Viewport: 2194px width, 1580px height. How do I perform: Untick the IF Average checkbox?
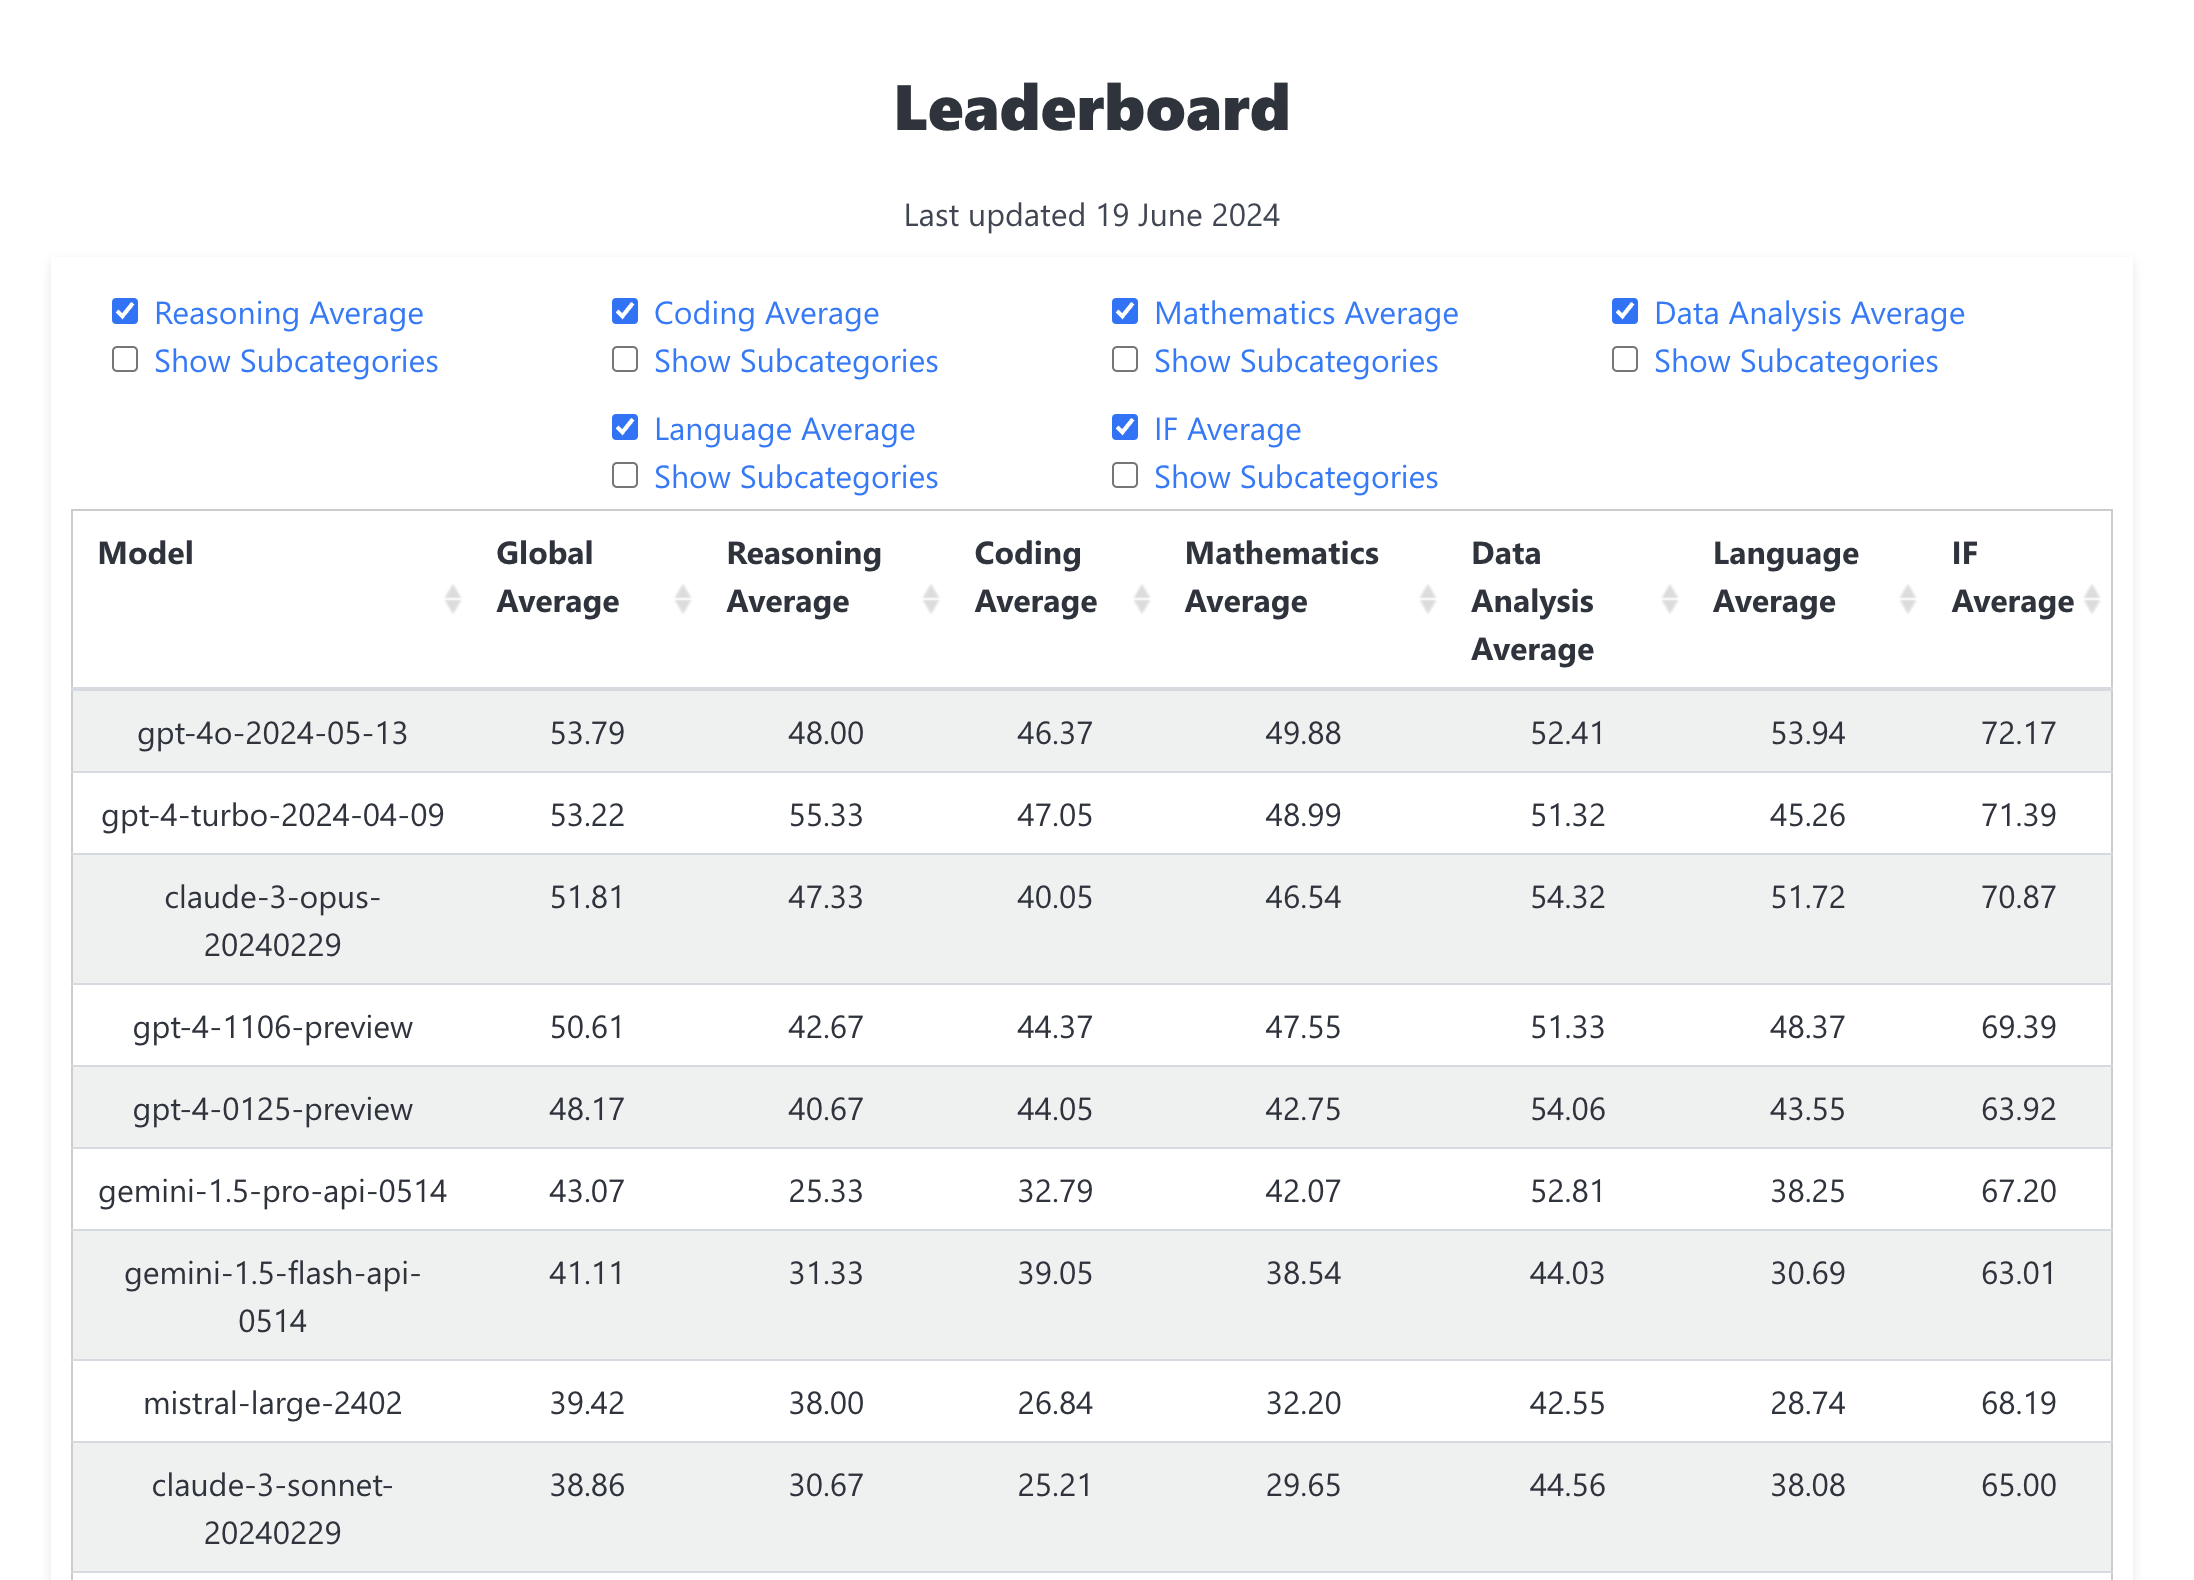(x=1125, y=428)
